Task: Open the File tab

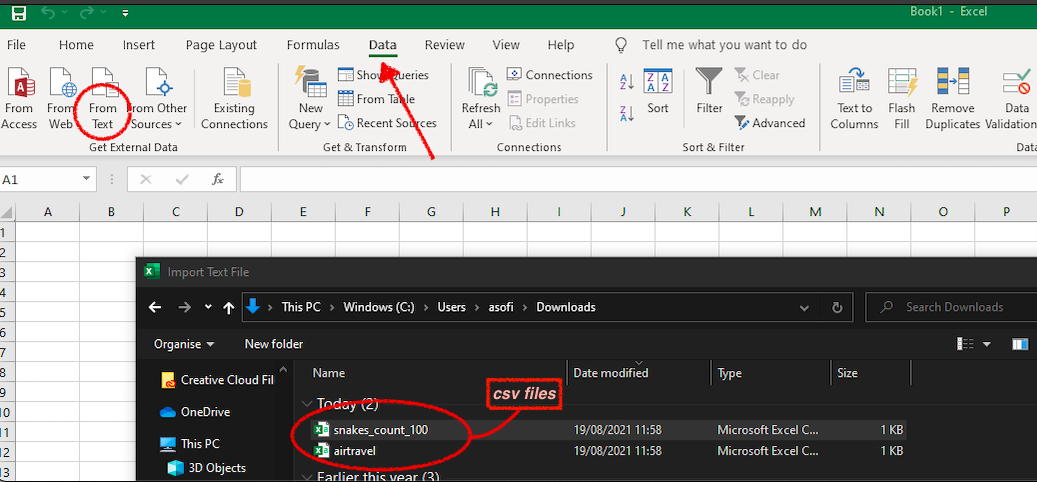Action: [x=16, y=45]
